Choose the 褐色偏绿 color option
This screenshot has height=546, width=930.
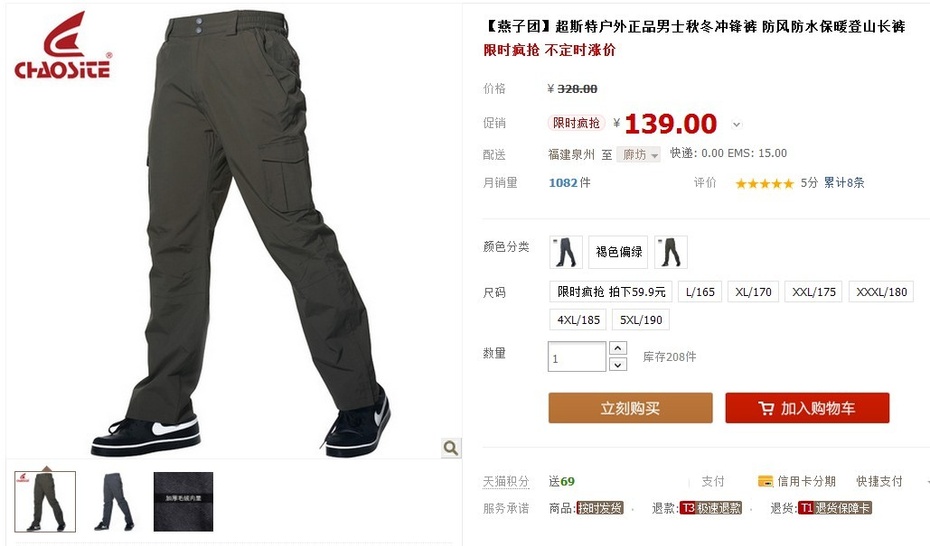(619, 252)
